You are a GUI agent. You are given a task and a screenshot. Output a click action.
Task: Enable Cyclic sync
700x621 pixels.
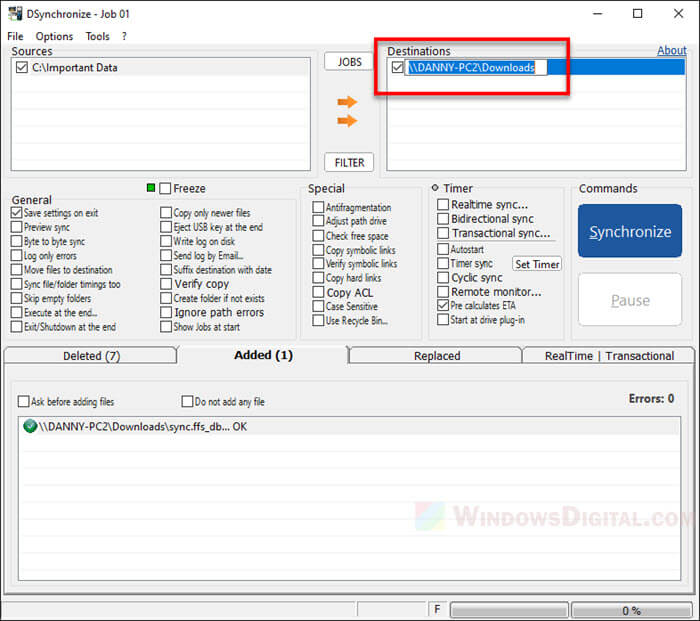(x=443, y=278)
